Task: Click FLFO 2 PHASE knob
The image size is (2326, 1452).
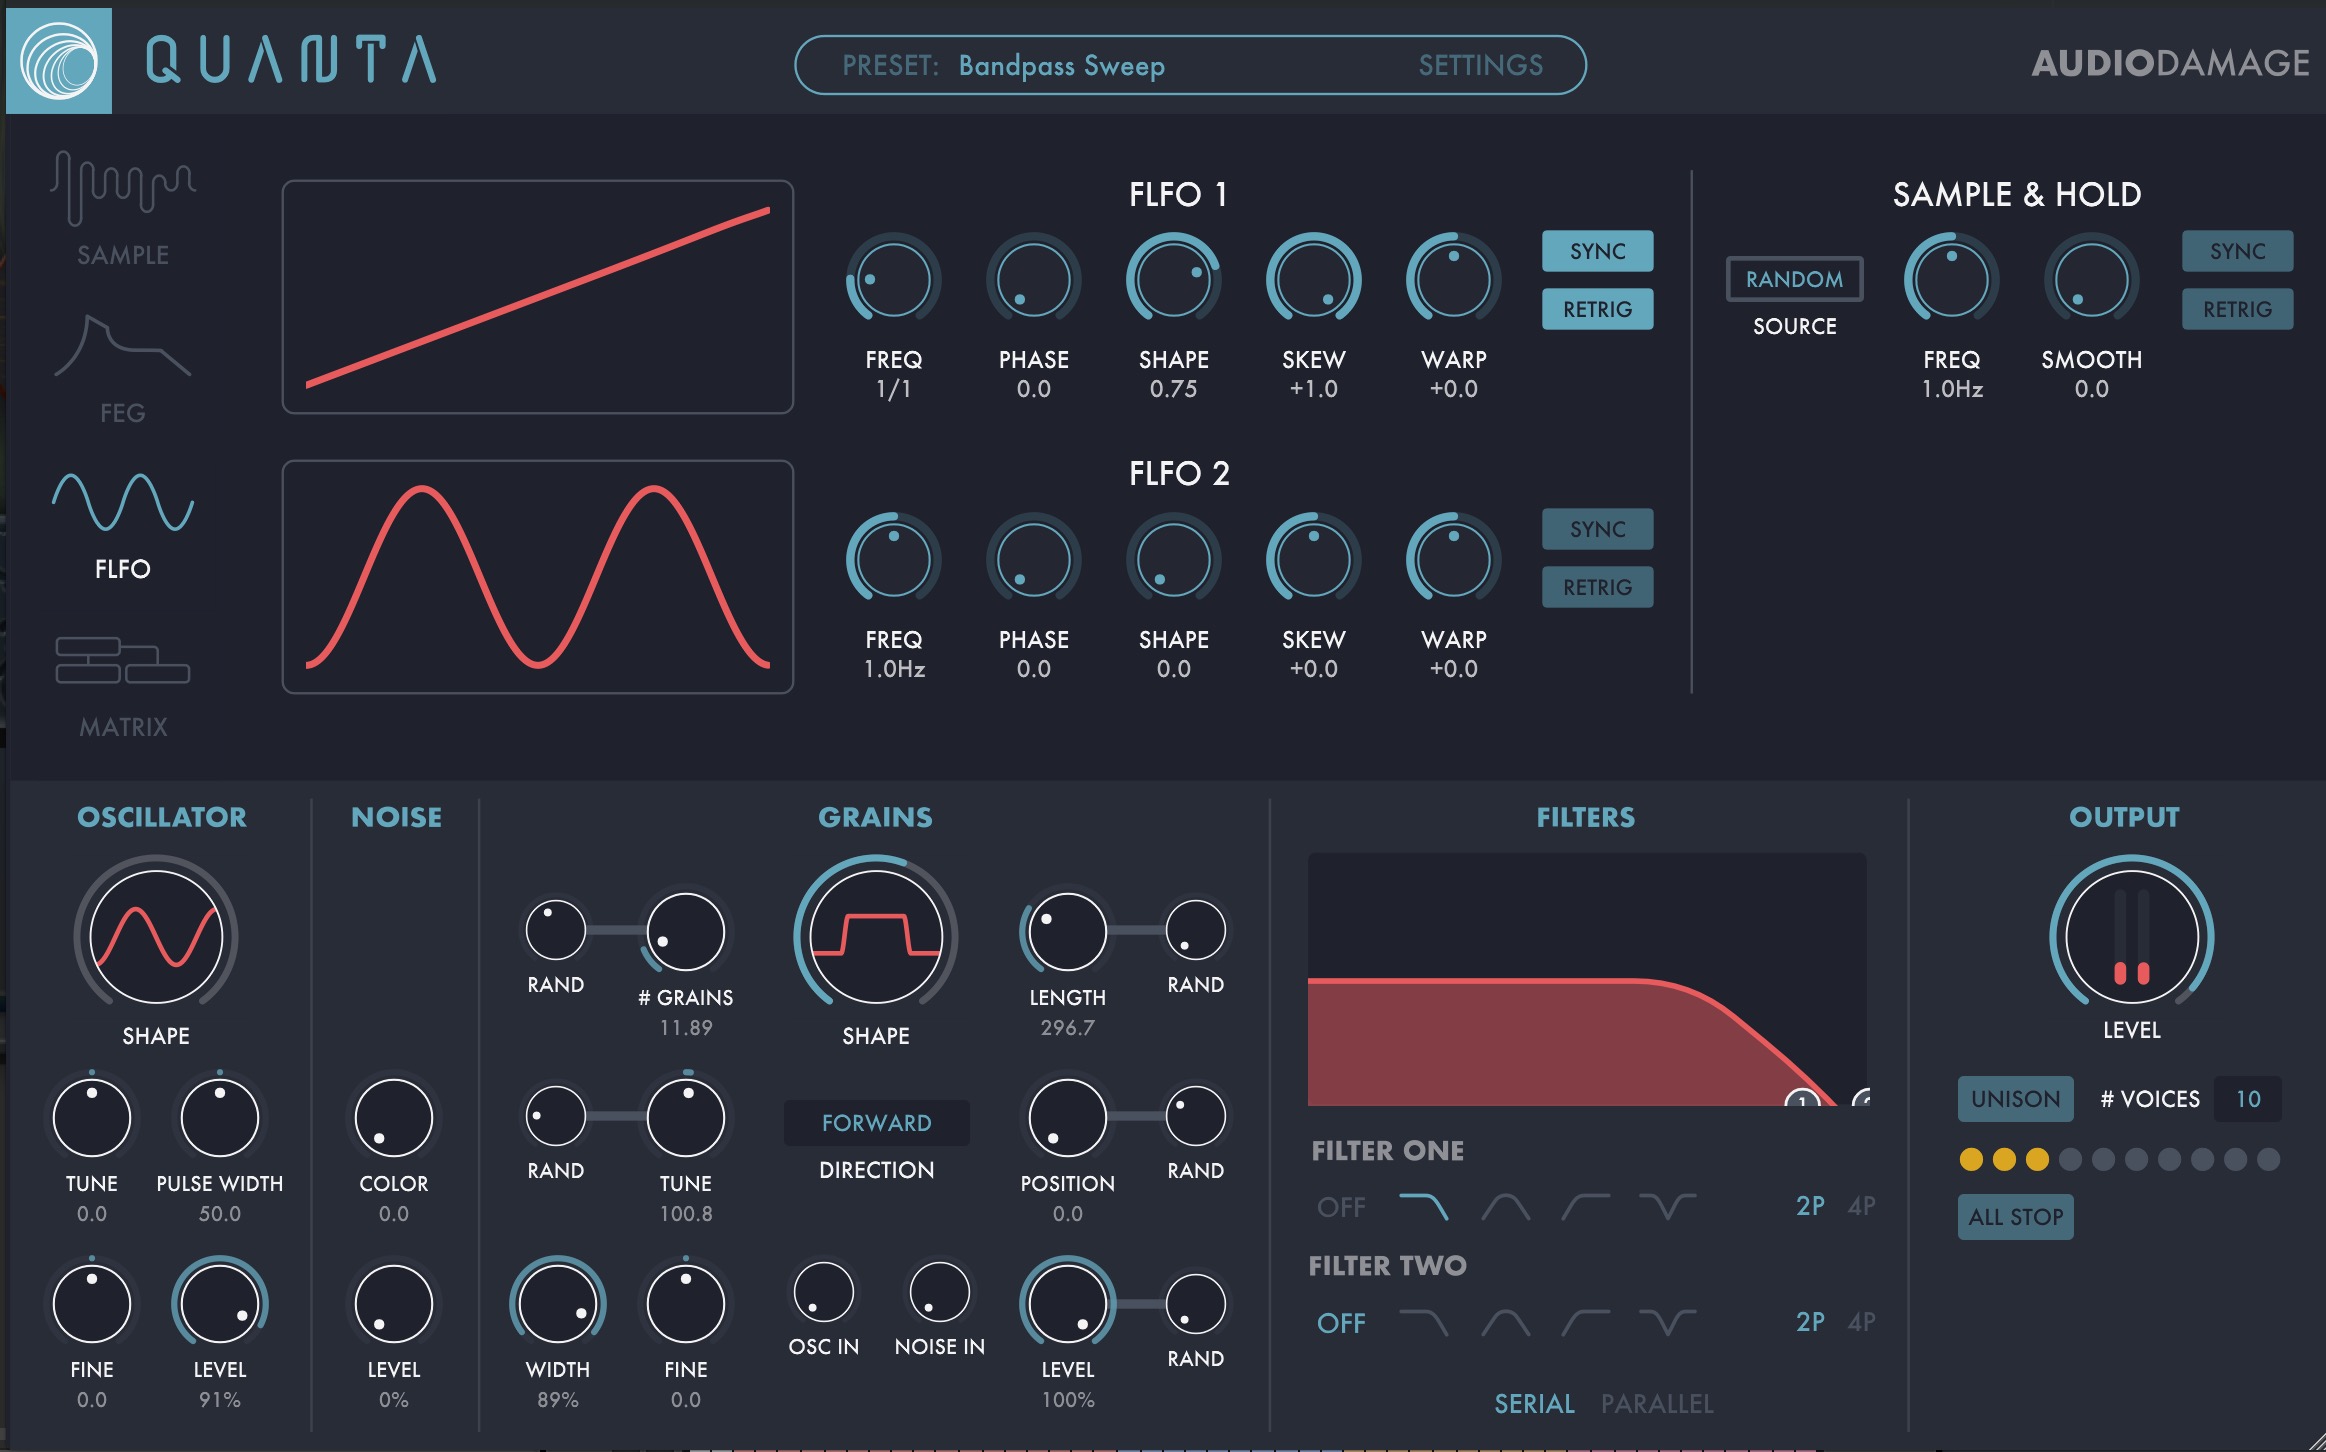Action: pyautogui.click(x=1033, y=561)
